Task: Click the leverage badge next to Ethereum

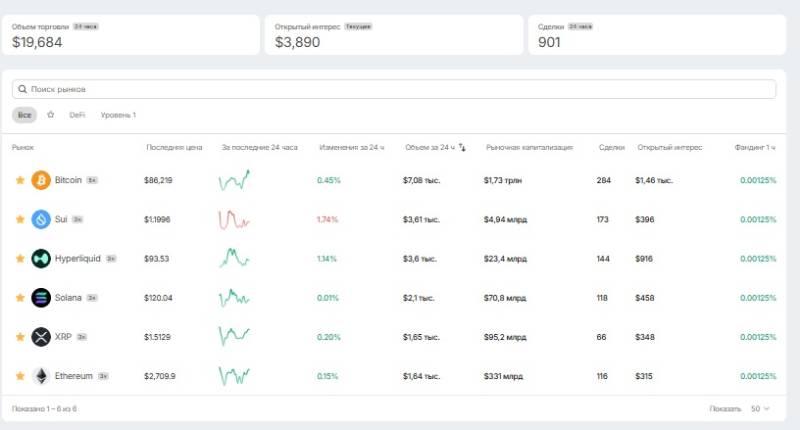Action: pos(103,376)
